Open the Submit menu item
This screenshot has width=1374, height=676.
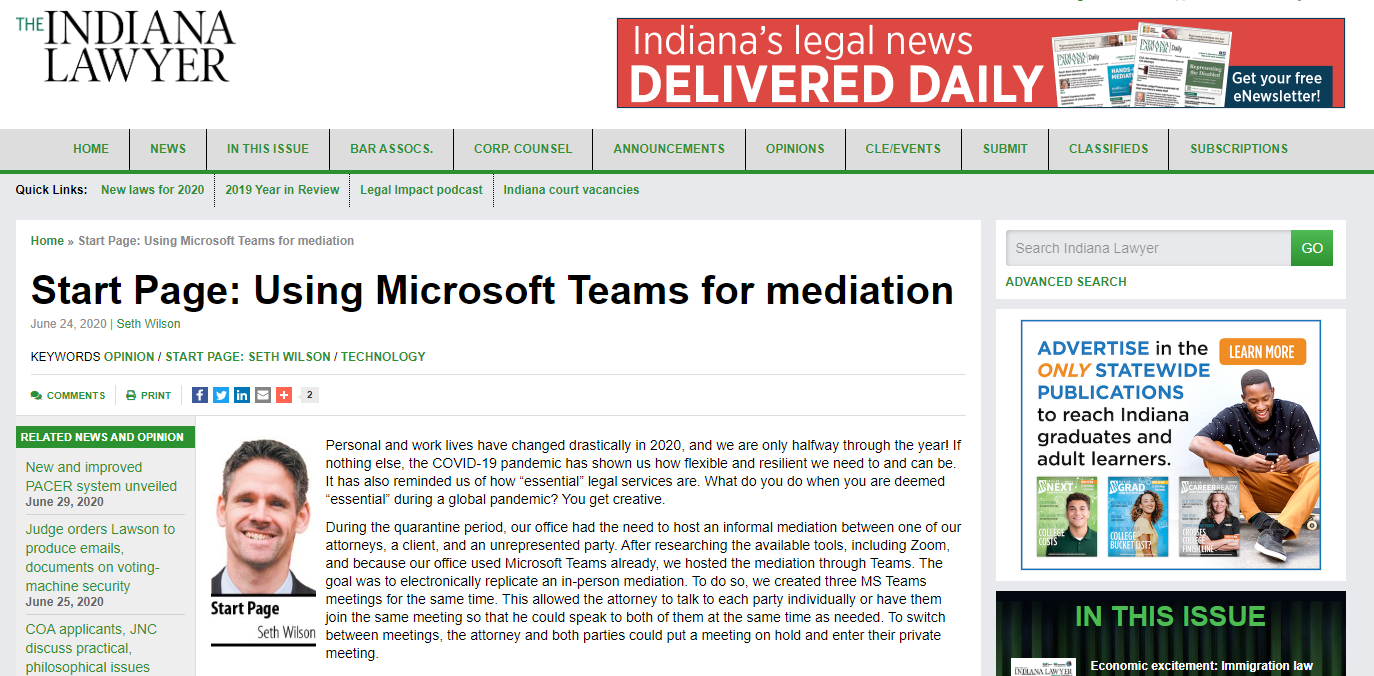(1005, 149)
